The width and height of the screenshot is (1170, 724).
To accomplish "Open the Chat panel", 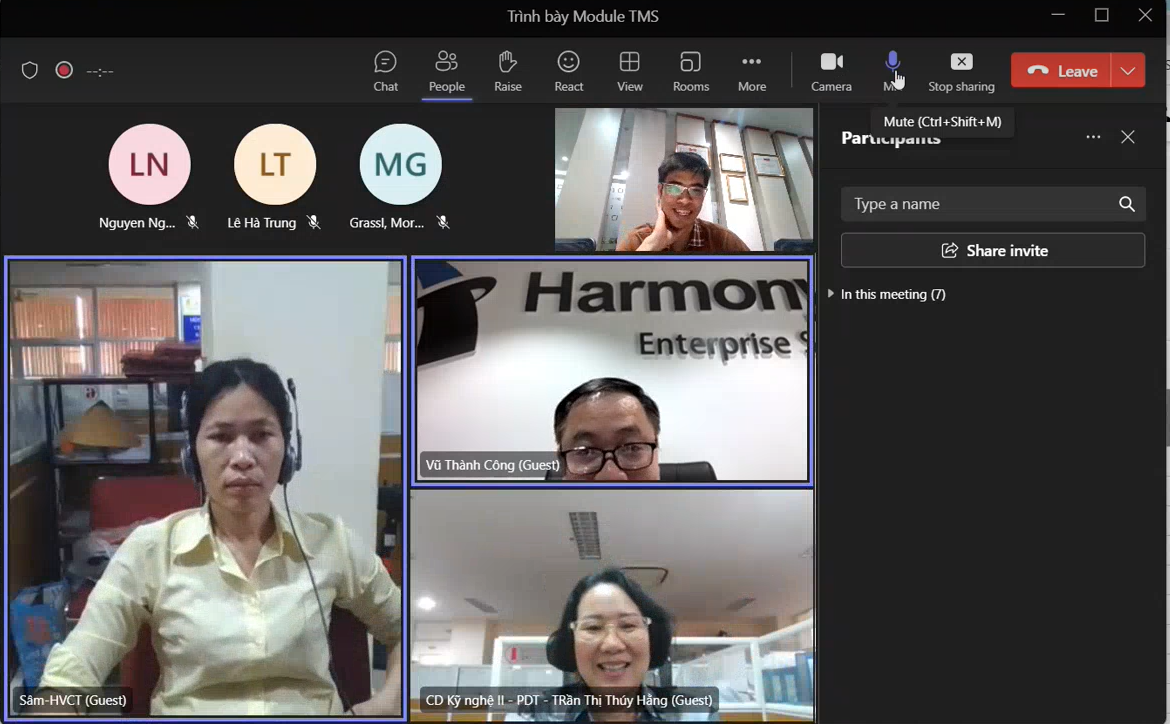I will point(385,71).
